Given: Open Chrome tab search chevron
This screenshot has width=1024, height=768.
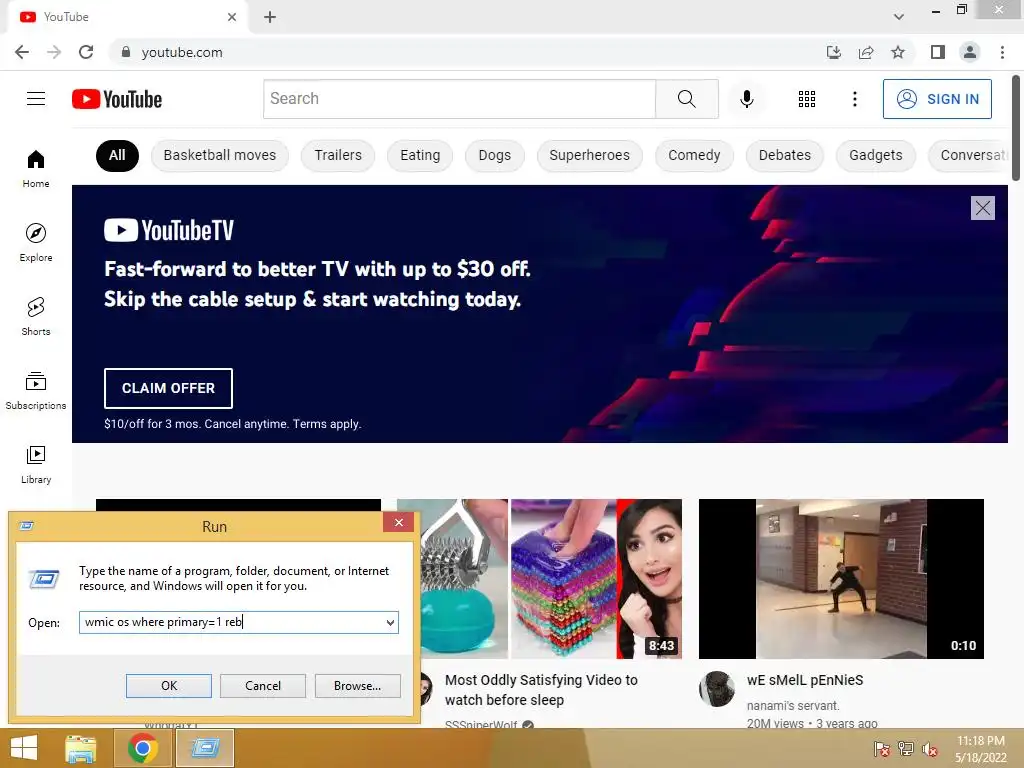Looking at the screenshot, I should [899, 17].
